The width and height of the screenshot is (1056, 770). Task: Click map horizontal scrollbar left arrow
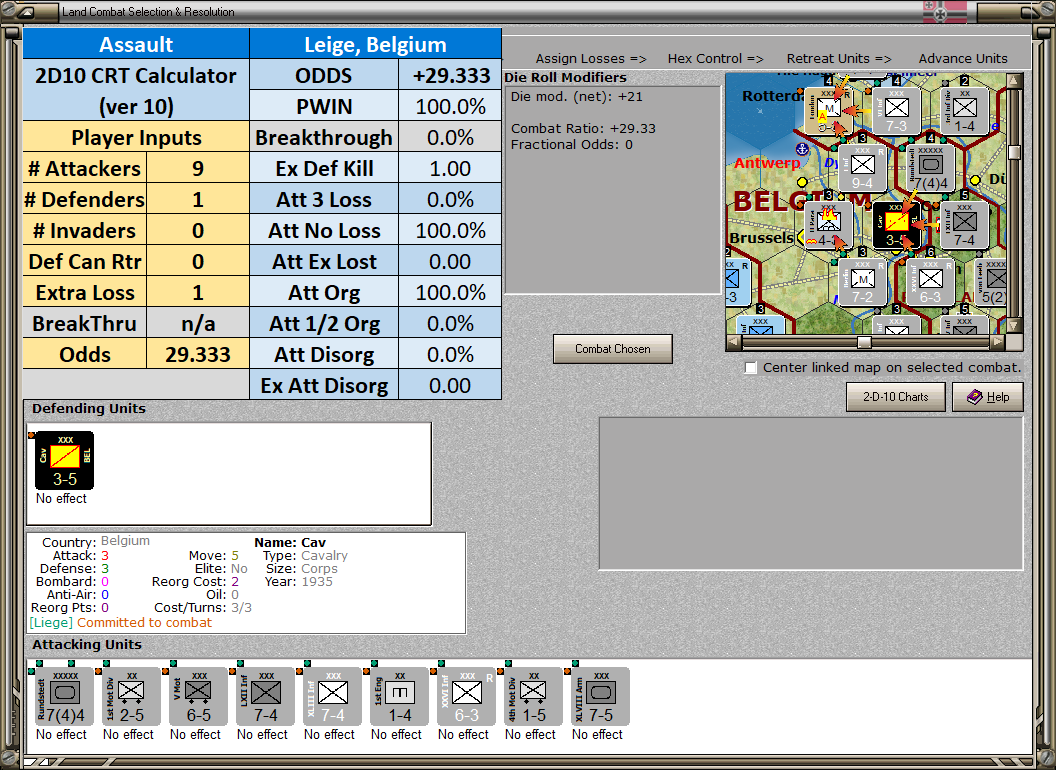pos(734,342)
